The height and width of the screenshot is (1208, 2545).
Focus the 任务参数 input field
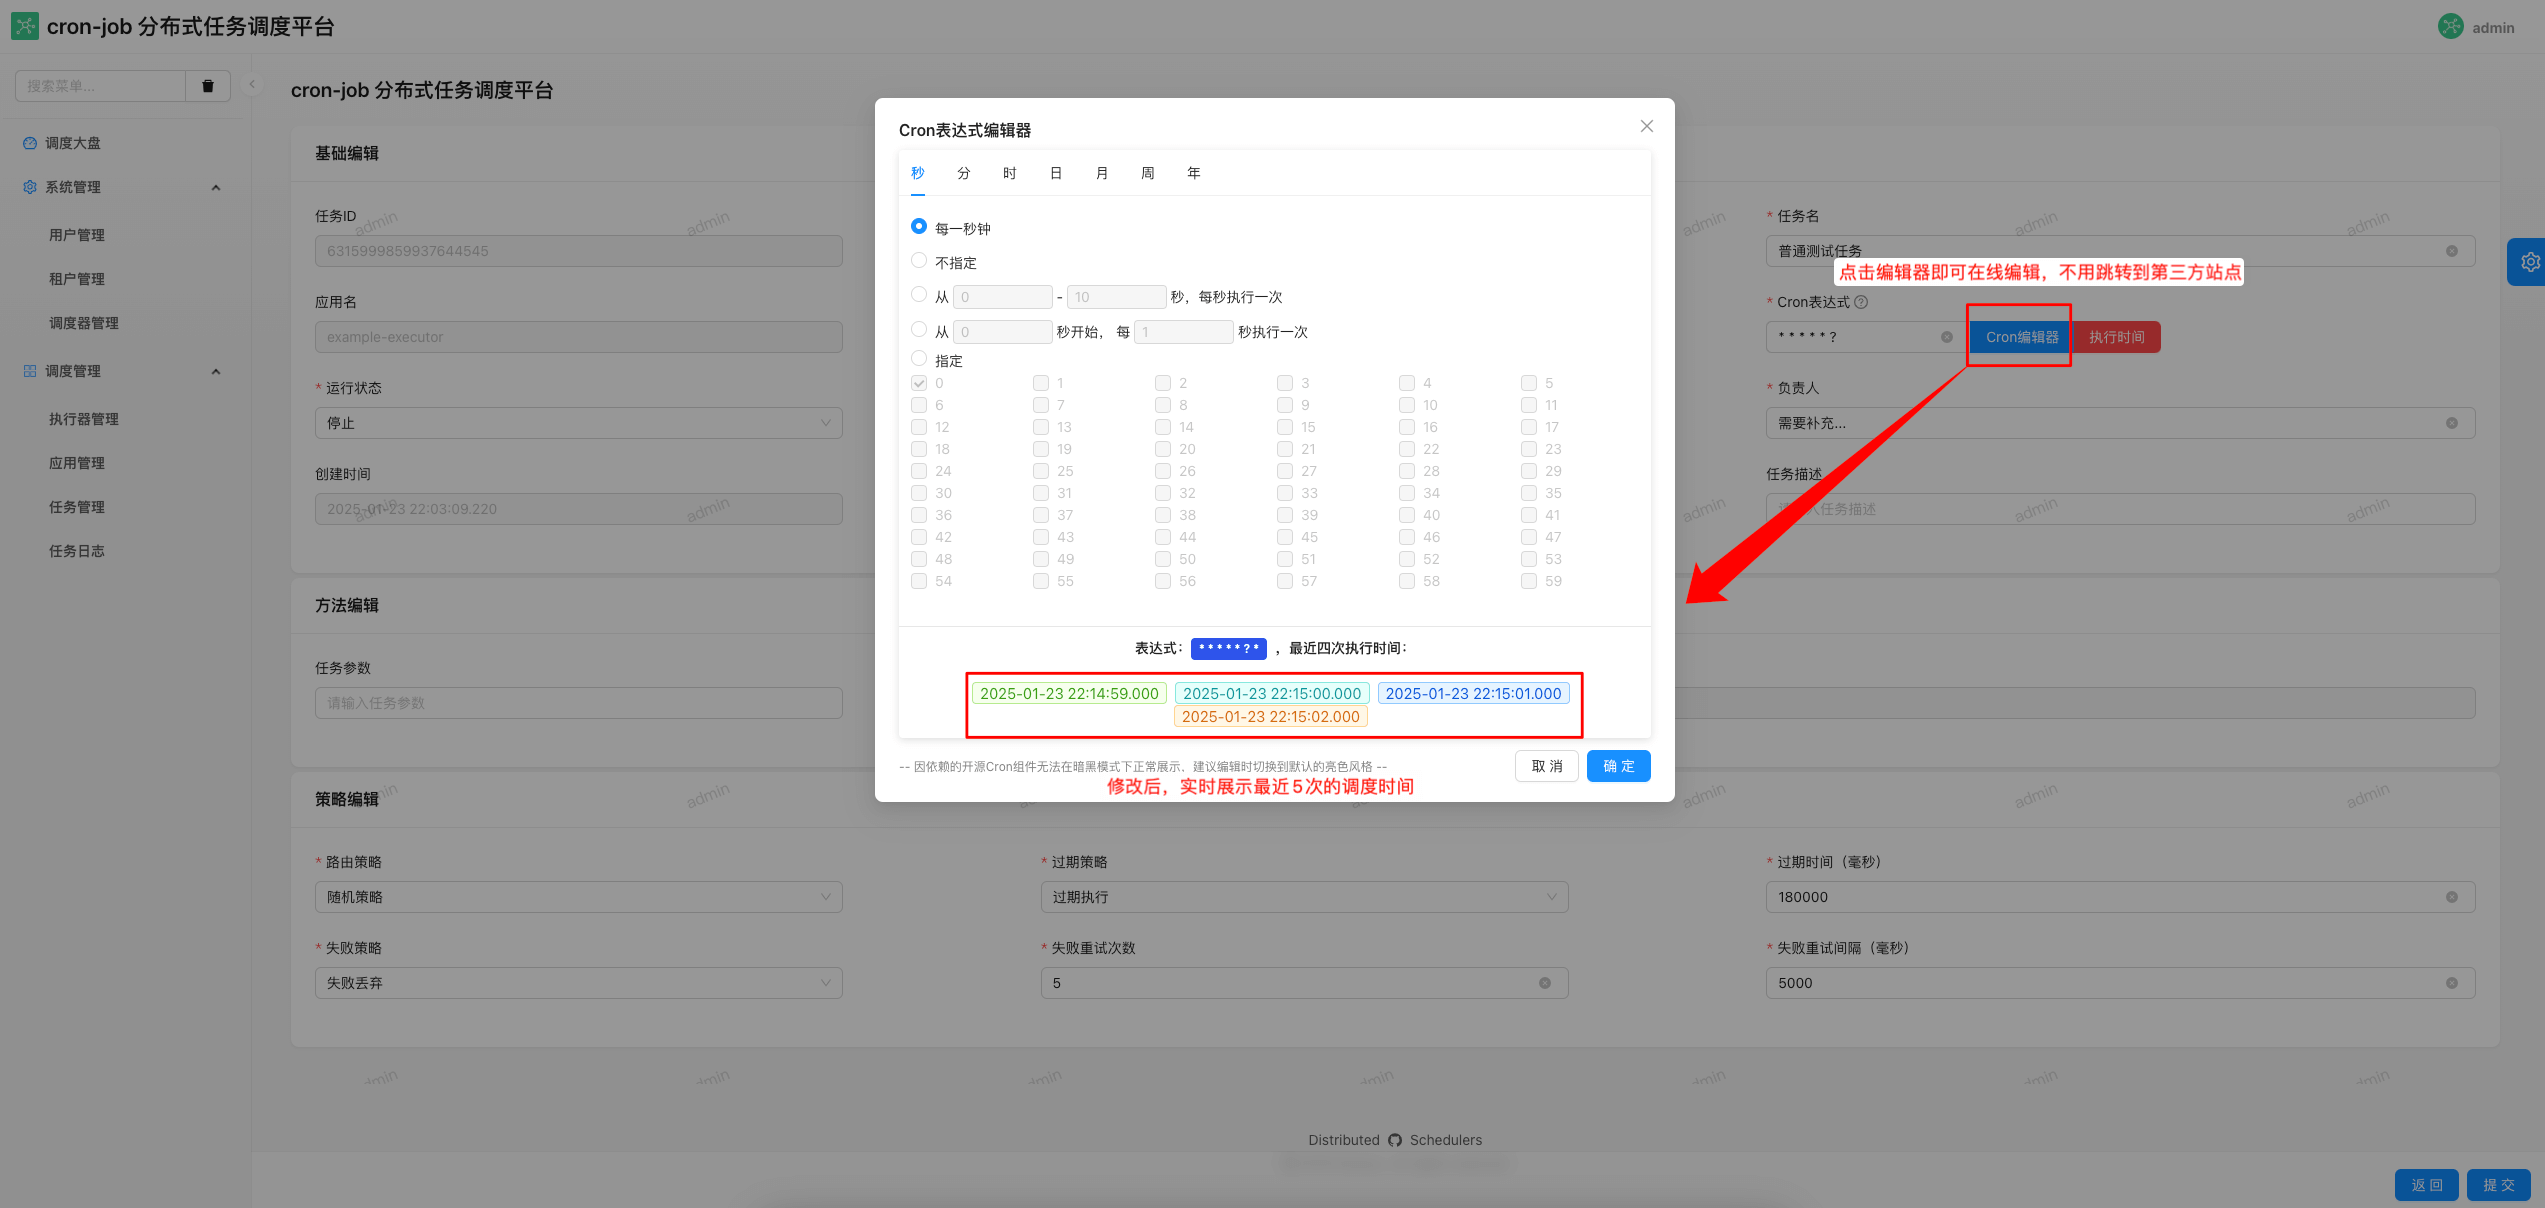[579, 703]
